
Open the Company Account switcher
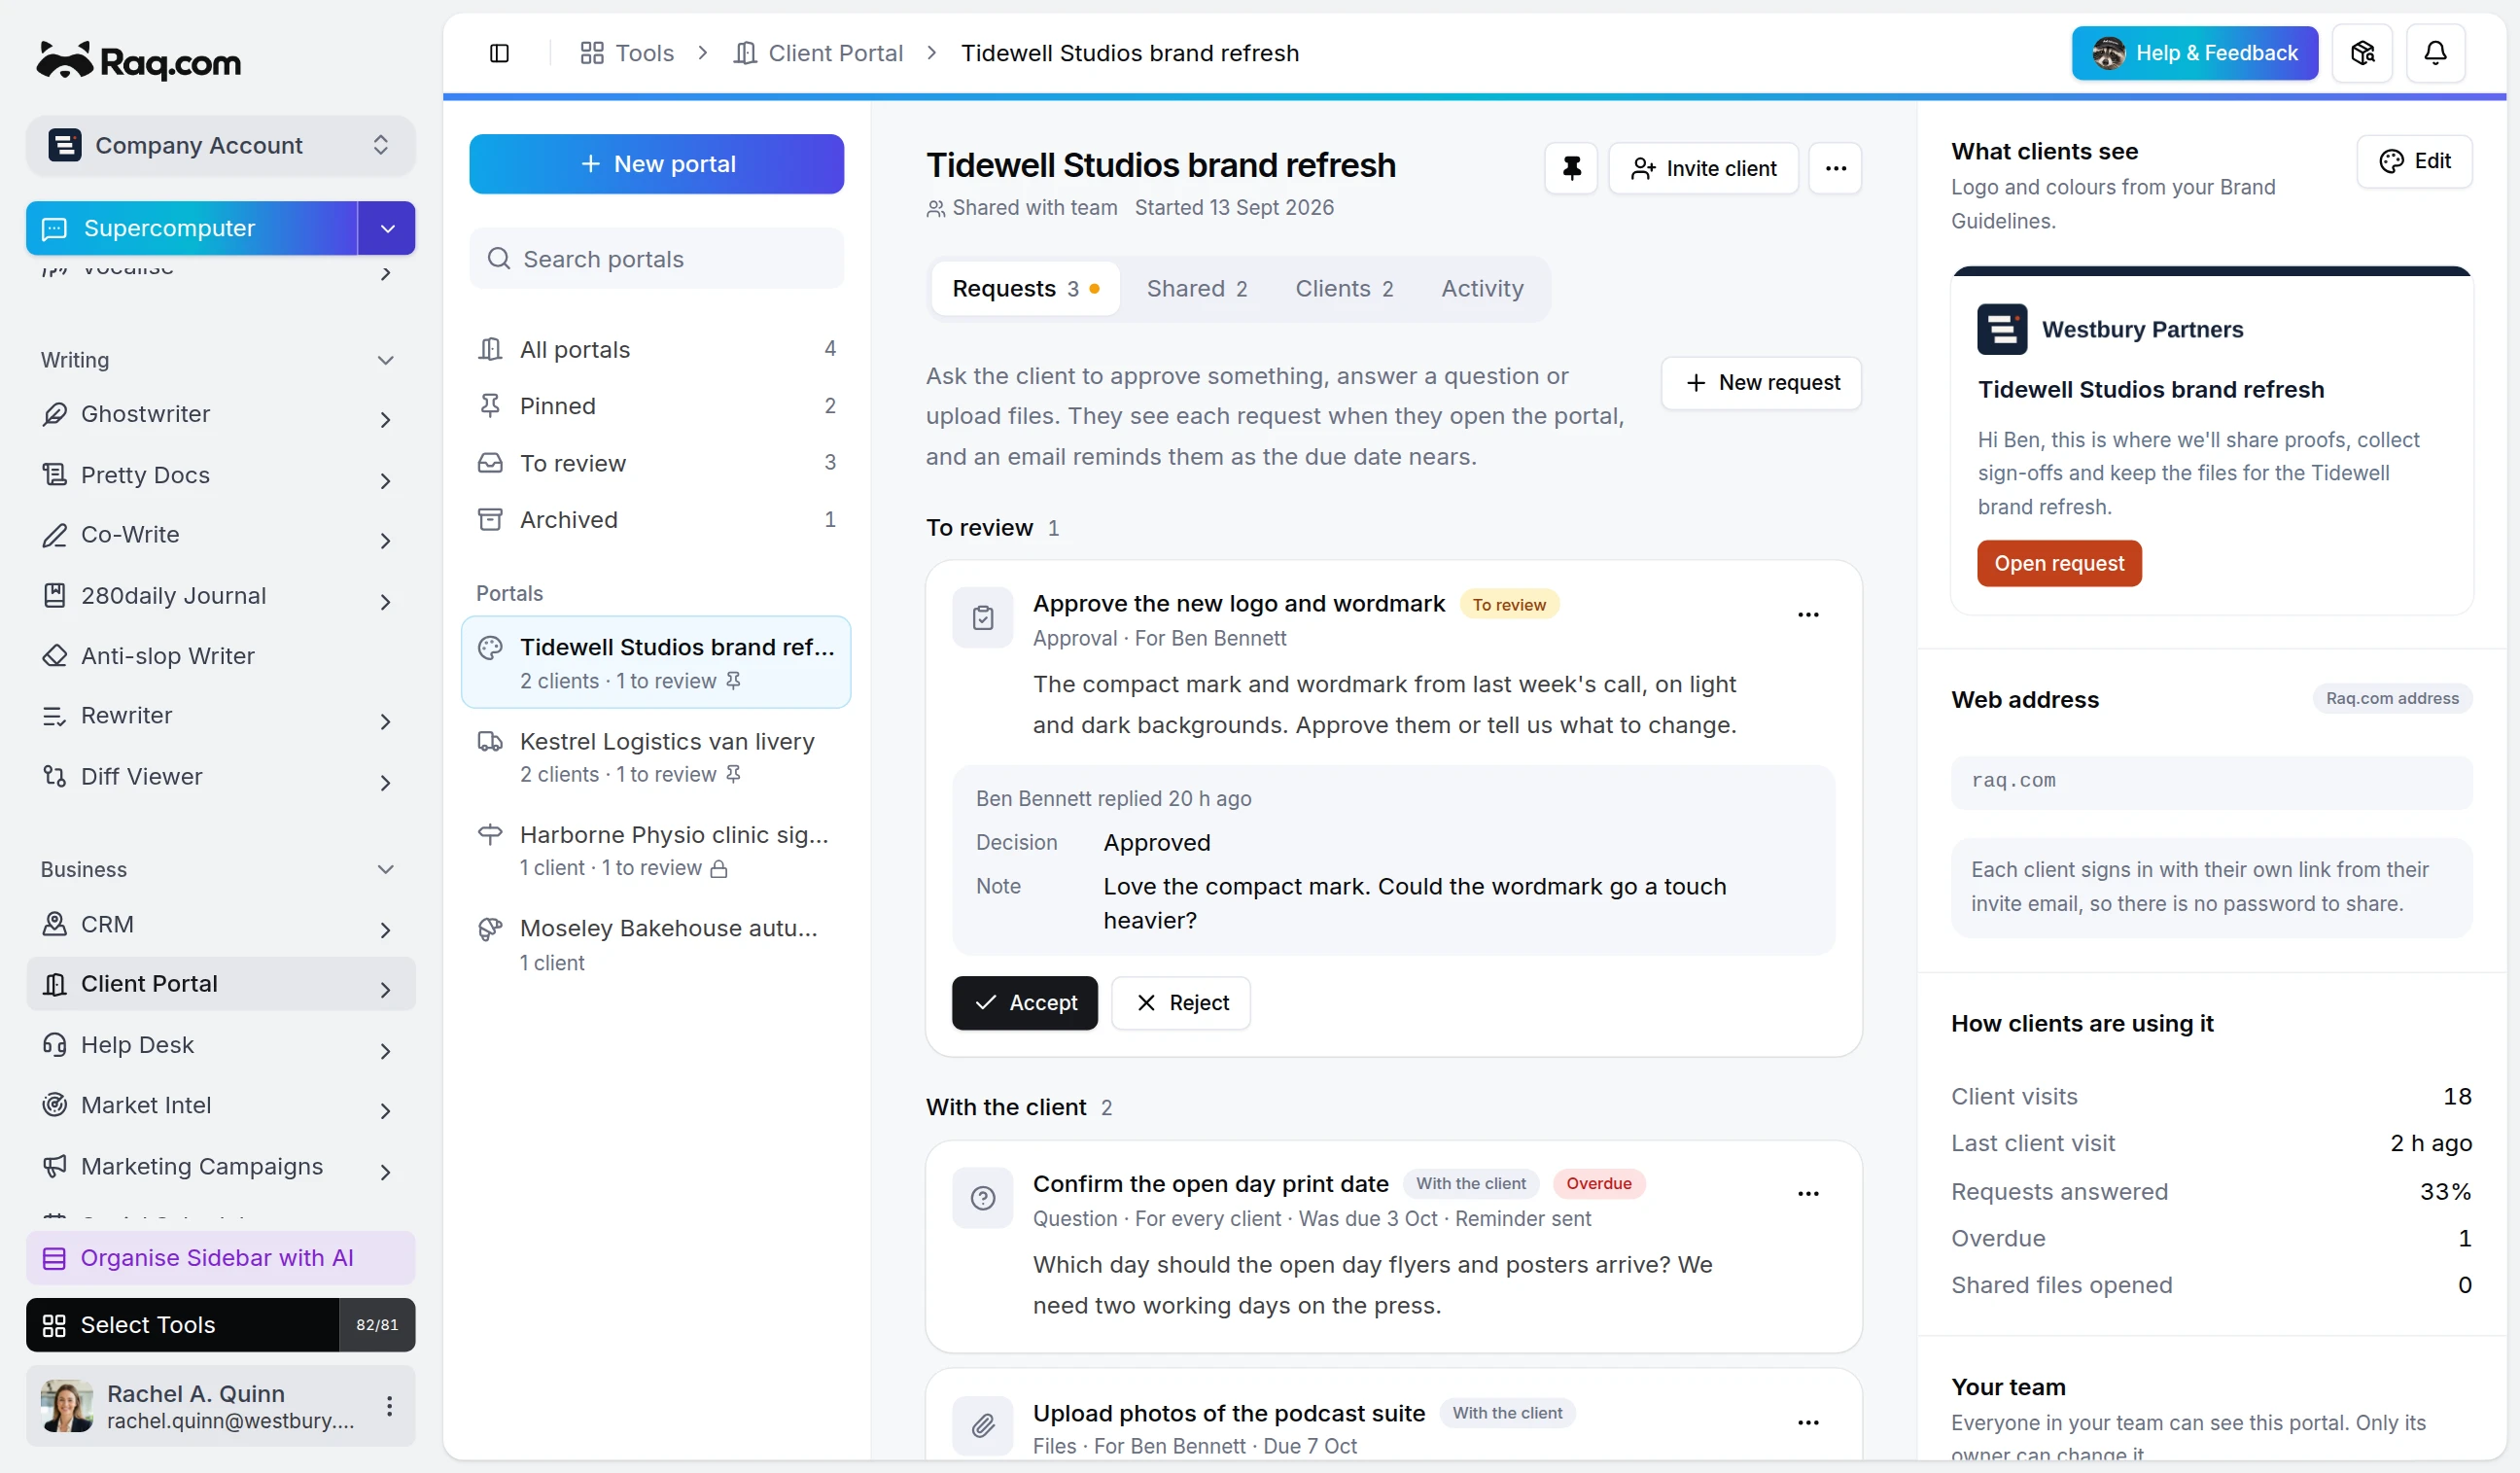pyautogui.click(x=220, y=145)
